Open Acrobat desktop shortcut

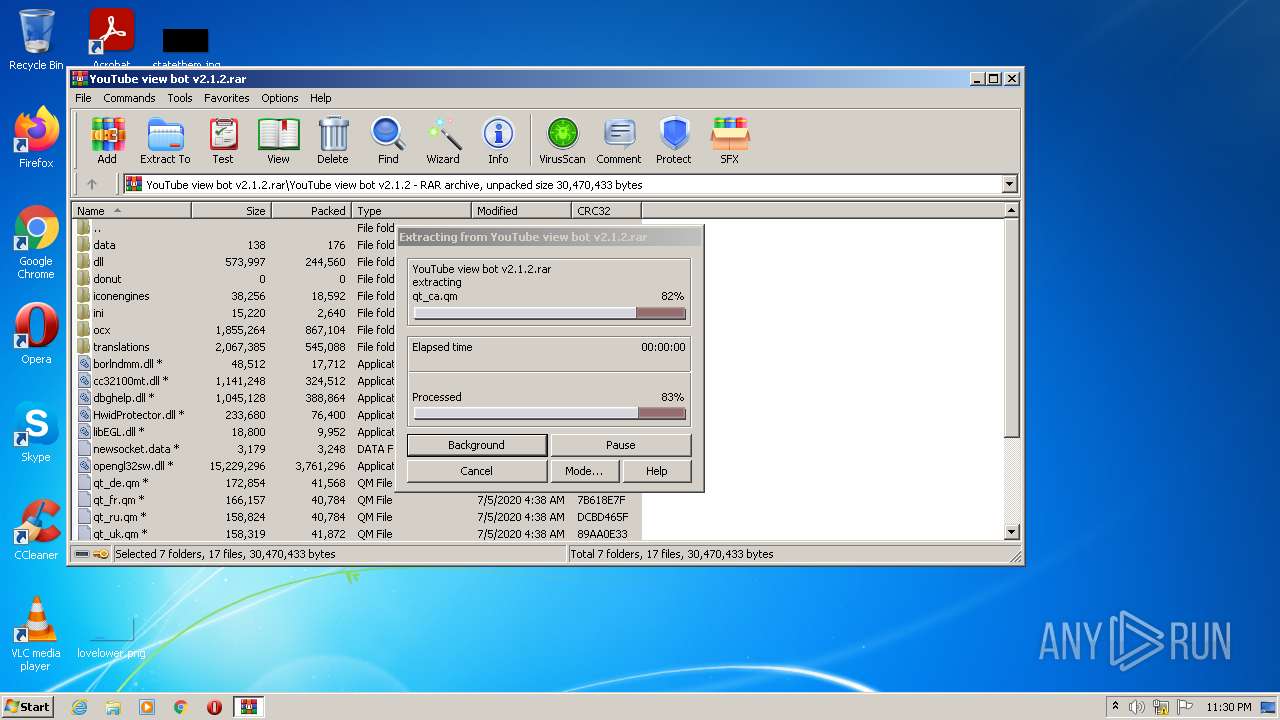111,38
